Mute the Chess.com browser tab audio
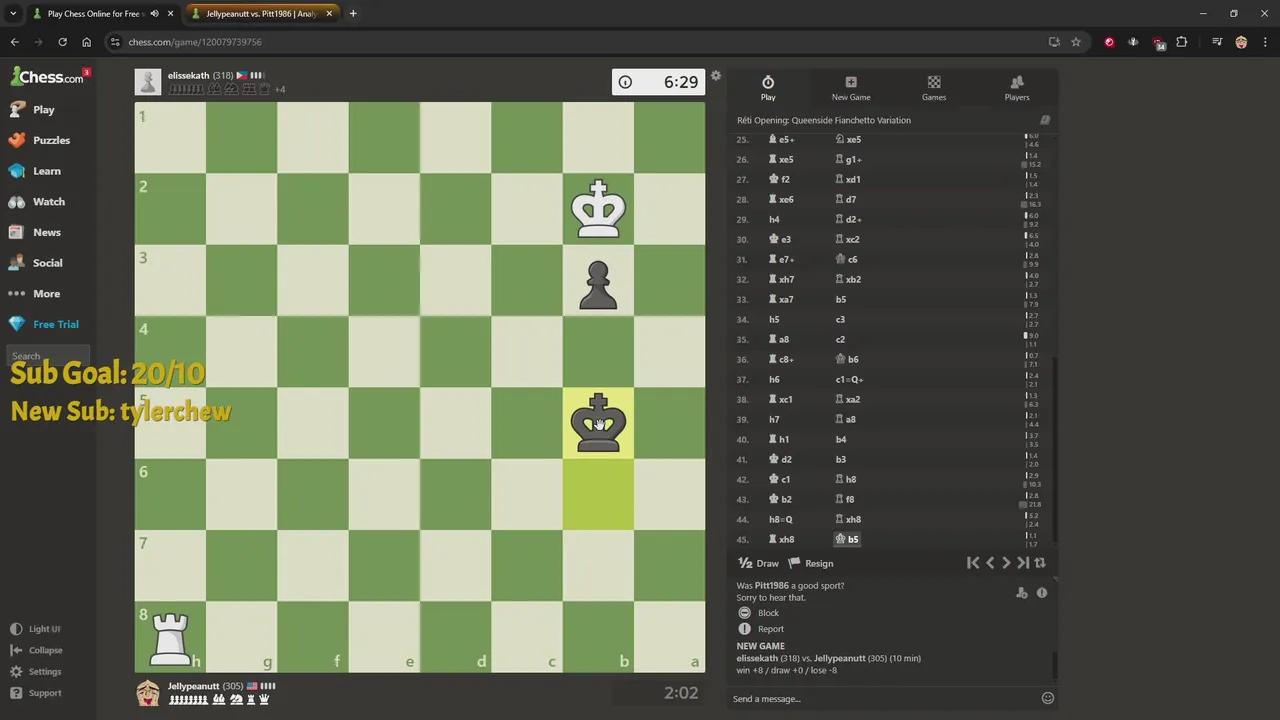1280x720 pixels. pos(154,14)
